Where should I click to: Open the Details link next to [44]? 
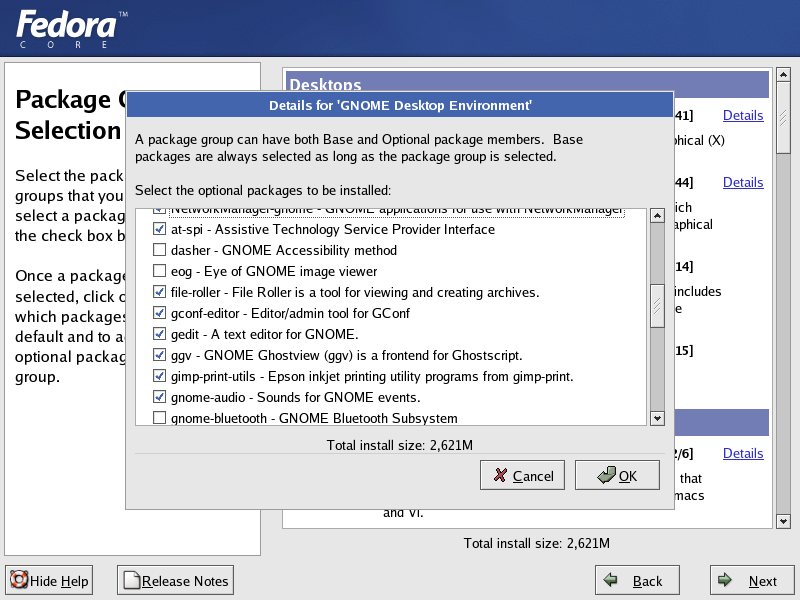pyautogui.click(x=743, y=182)
